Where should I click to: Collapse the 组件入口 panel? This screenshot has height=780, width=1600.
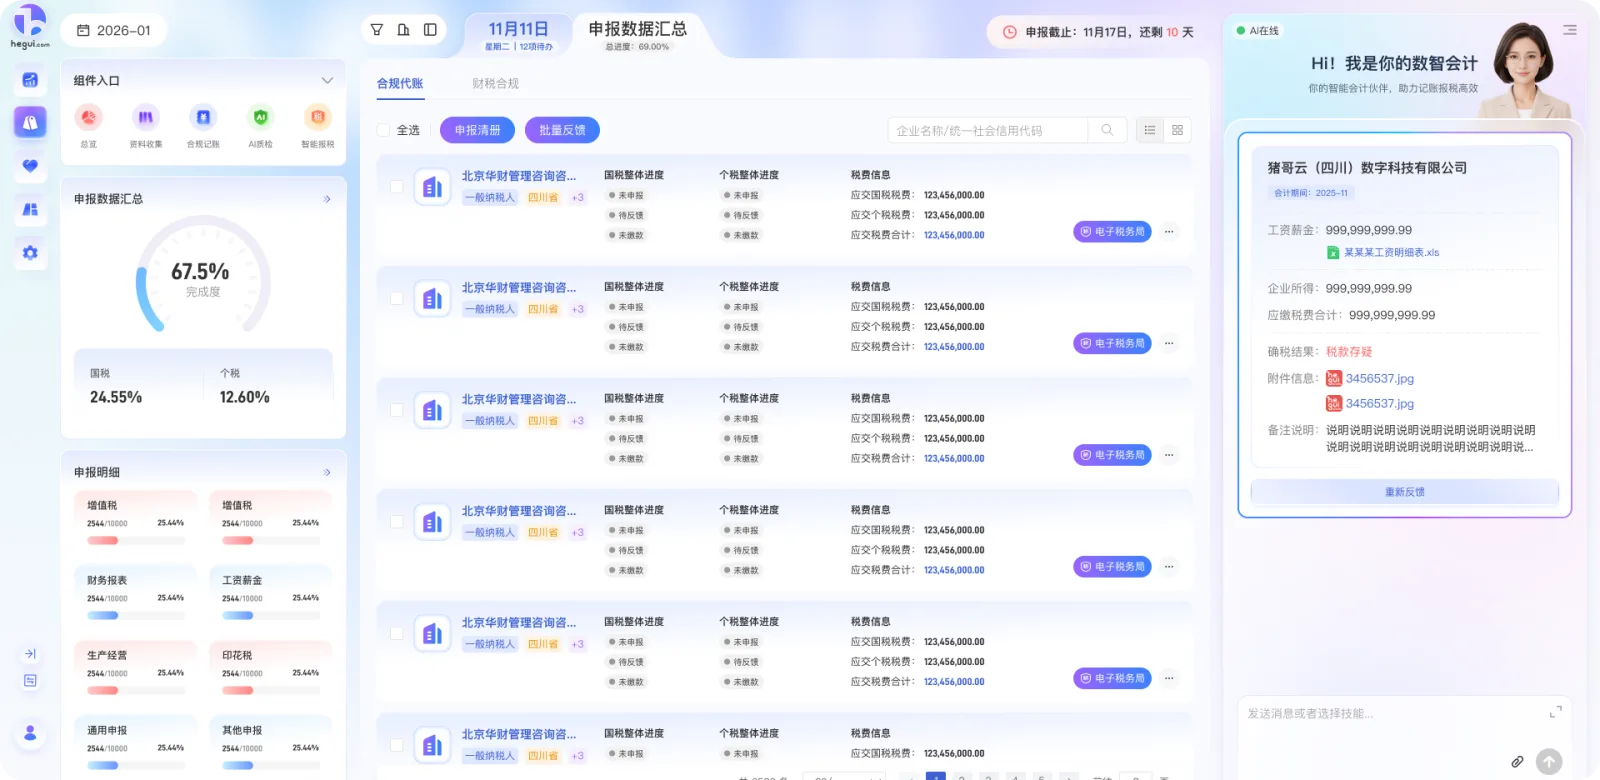[327, 80]
